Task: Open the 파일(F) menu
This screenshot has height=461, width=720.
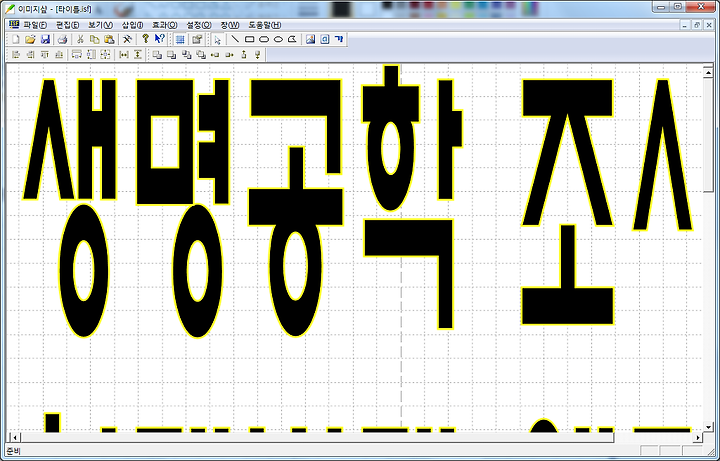Action: (x=35, y=25)
